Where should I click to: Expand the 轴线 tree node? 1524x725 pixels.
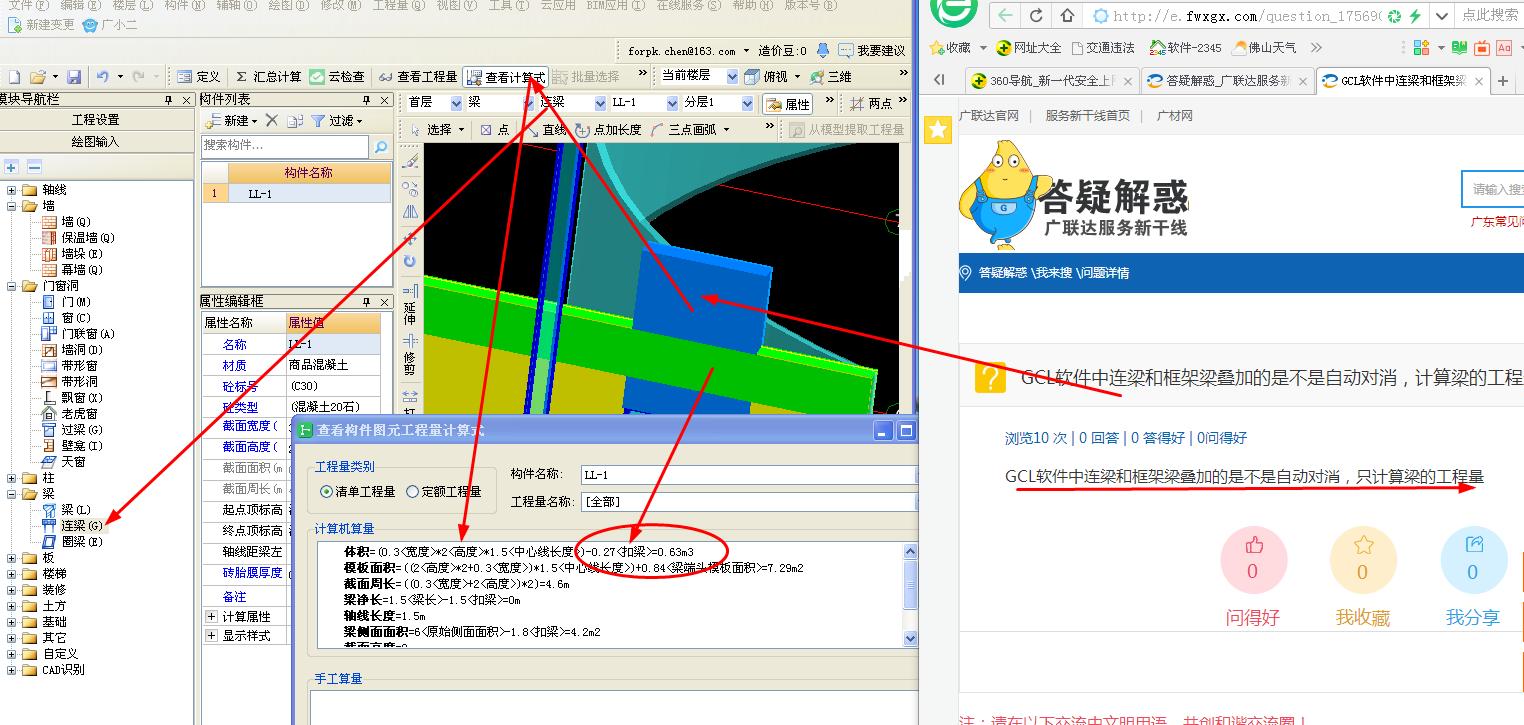click(x=12, y=190)
